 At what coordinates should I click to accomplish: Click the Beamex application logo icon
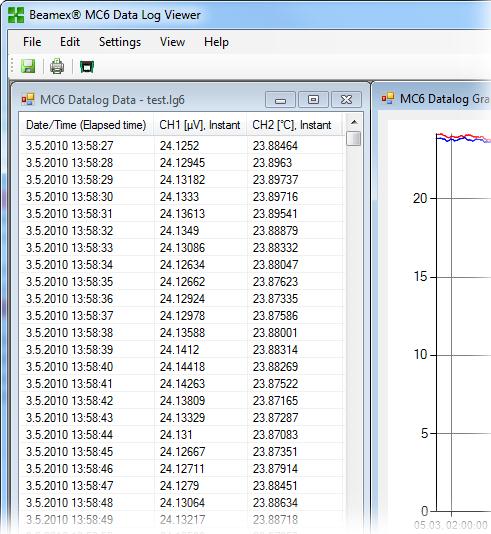tap(16, 15)
